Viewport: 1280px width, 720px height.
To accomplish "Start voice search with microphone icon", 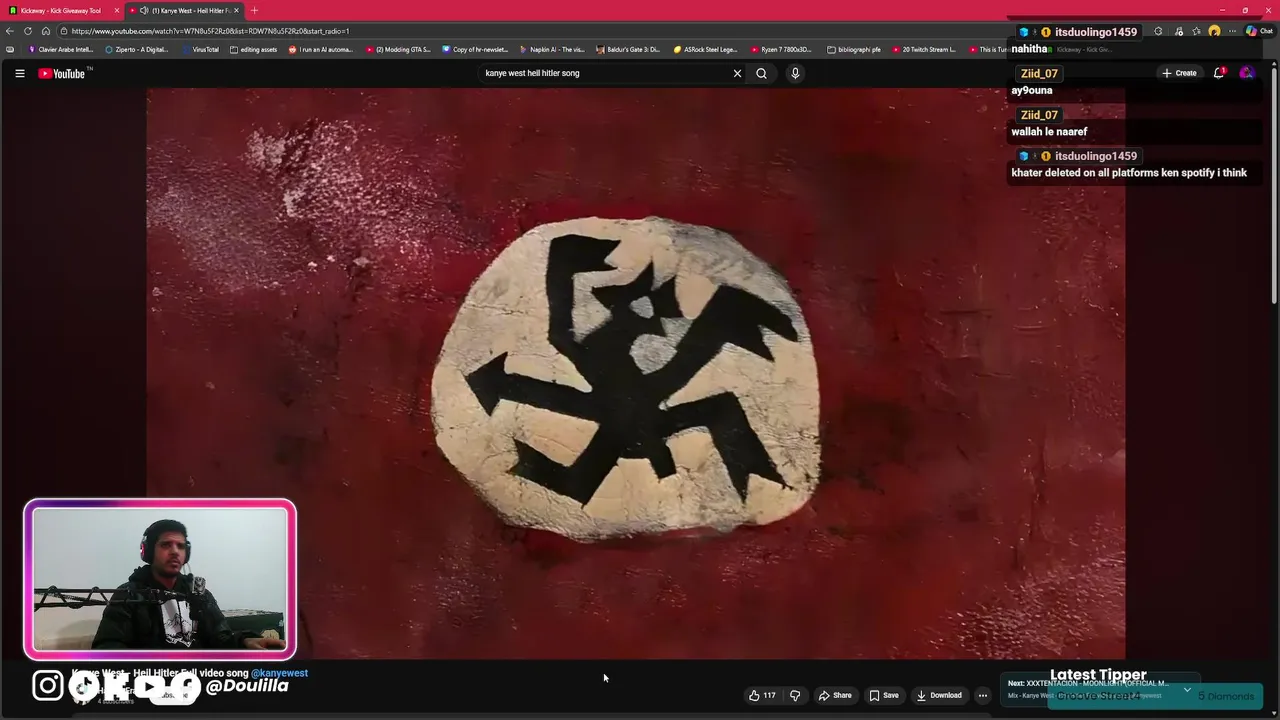I will click(x=795, y=73).
